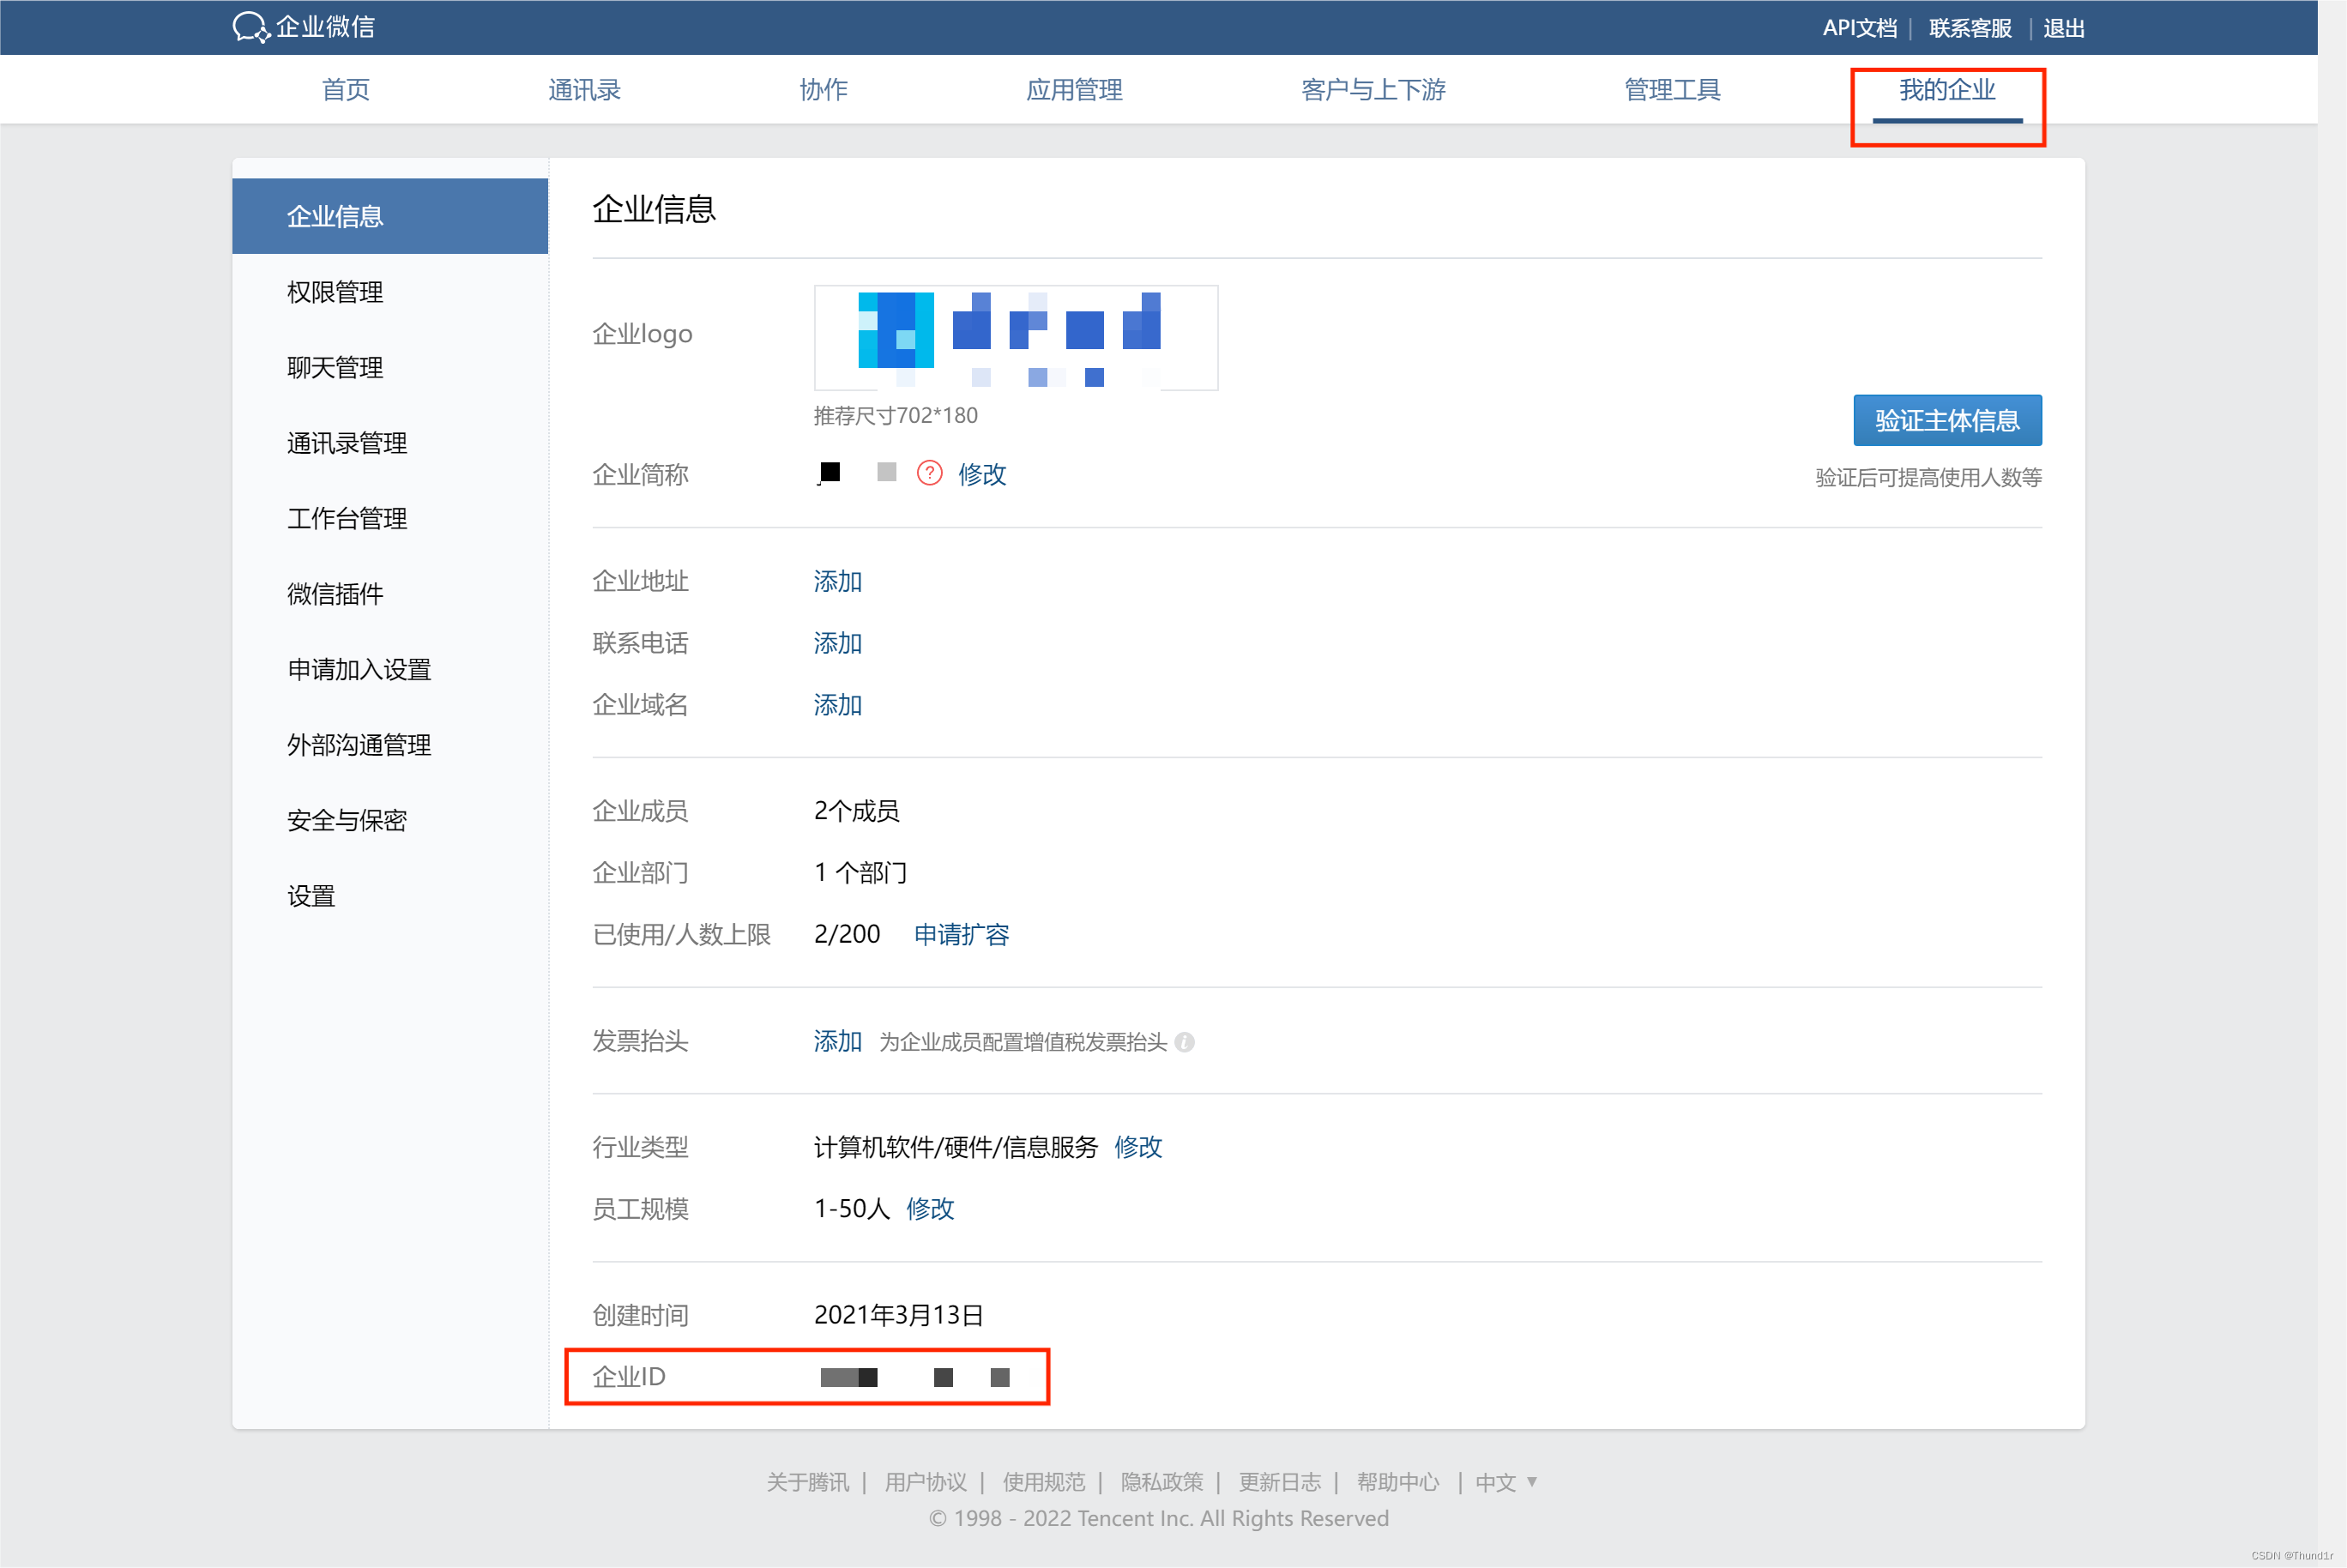Open the 通讯录 tab

[x=585, y=90]
